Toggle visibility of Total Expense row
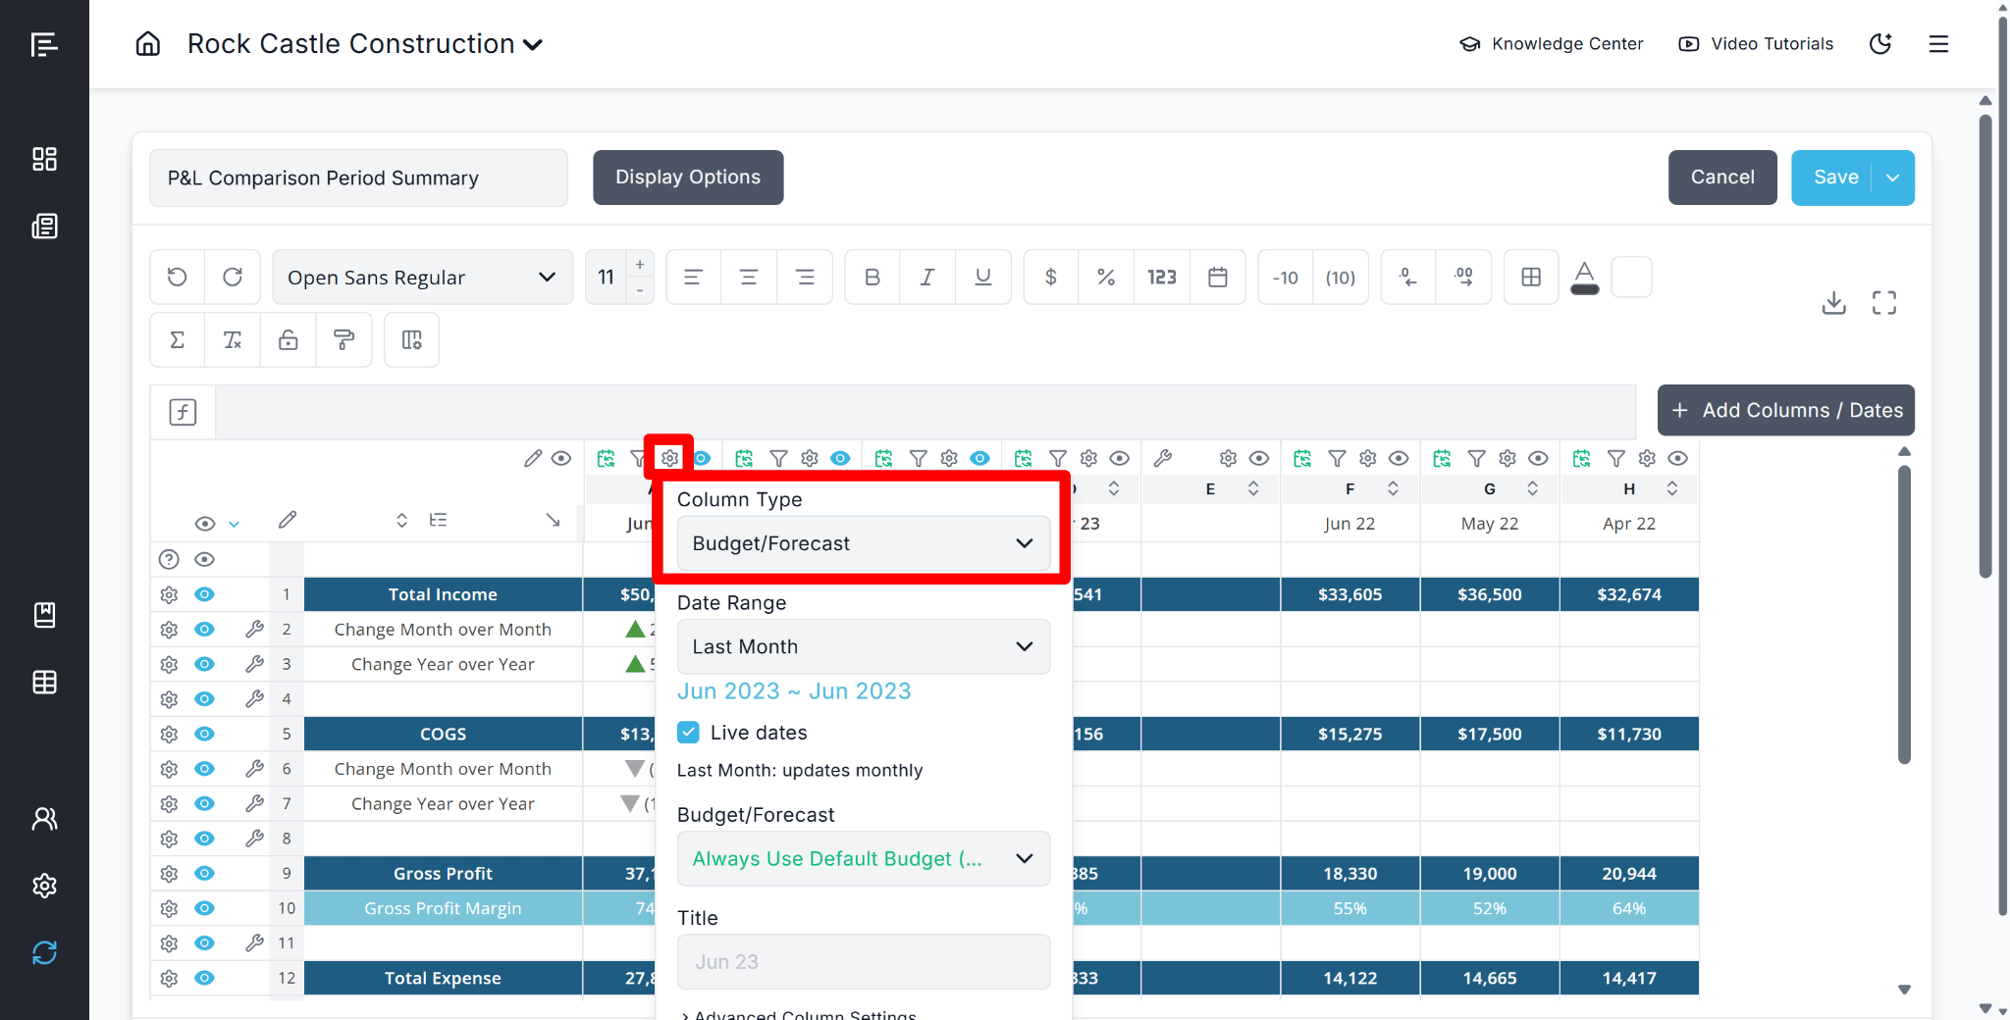2010x1020 pixels. point(204,978)
